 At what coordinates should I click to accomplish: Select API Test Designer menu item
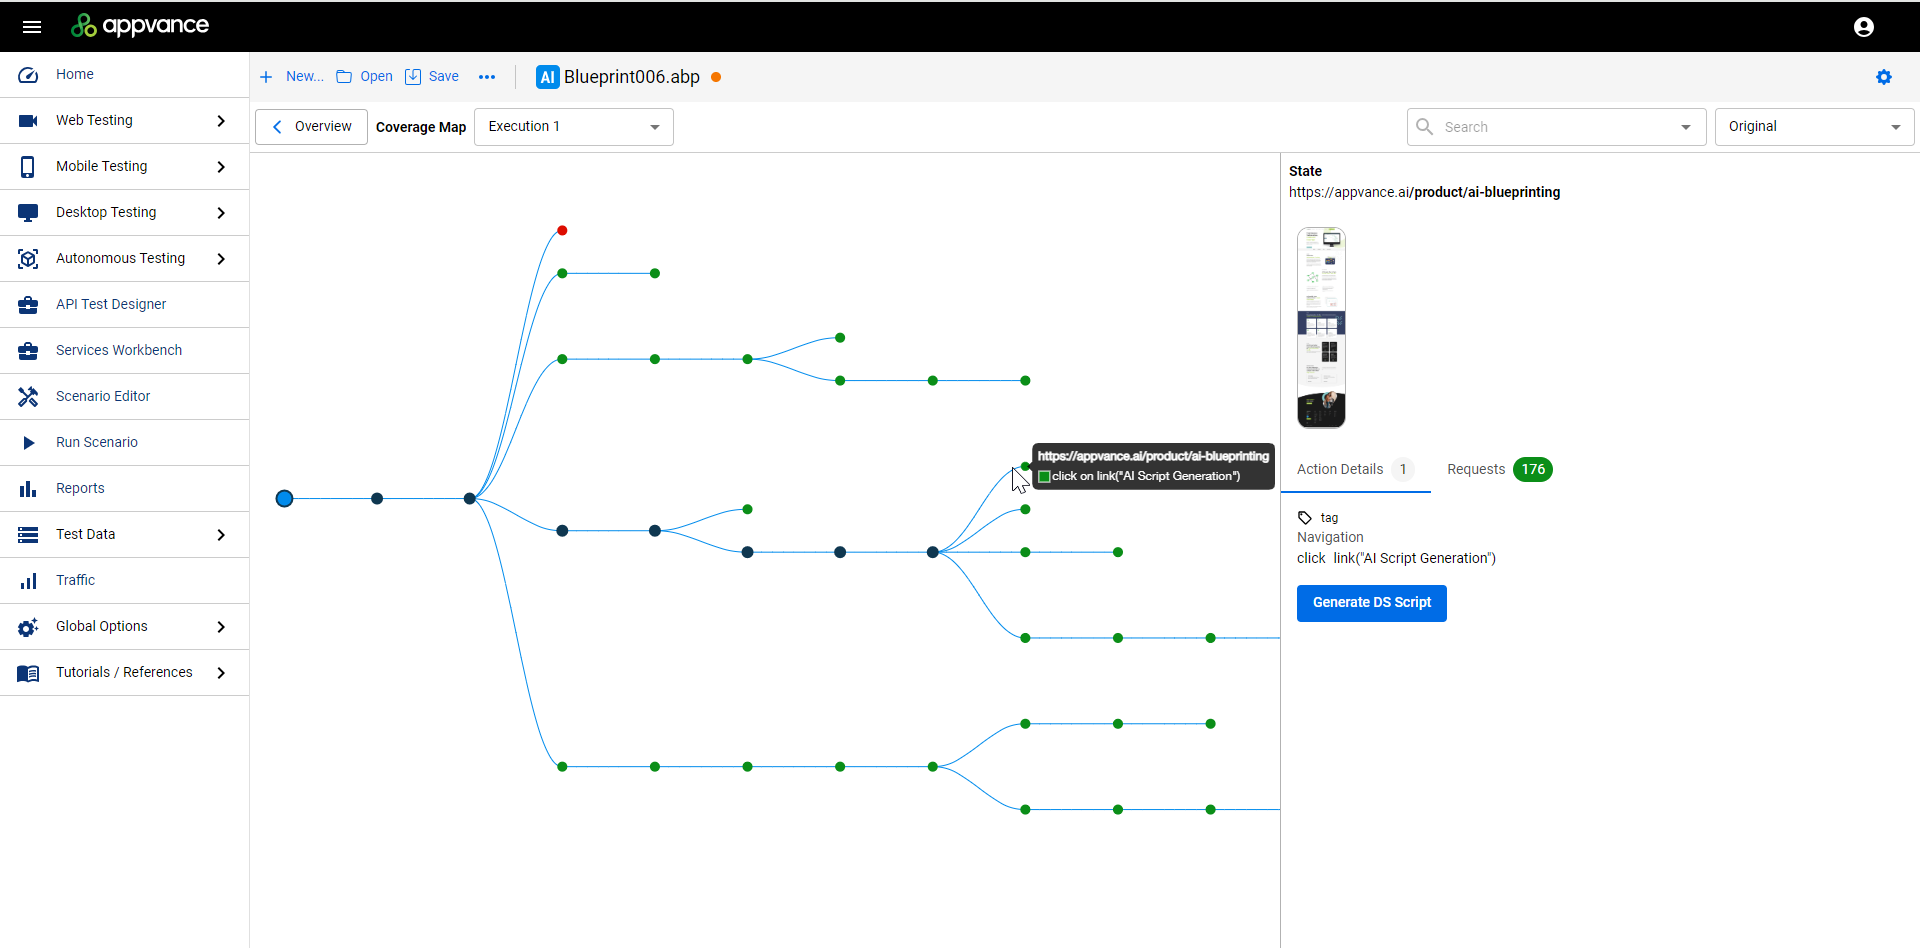tap(125, 305)
